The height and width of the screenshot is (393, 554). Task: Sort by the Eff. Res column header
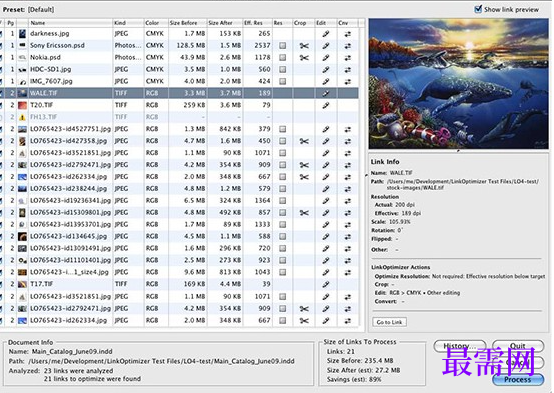(x=257, y=23)
